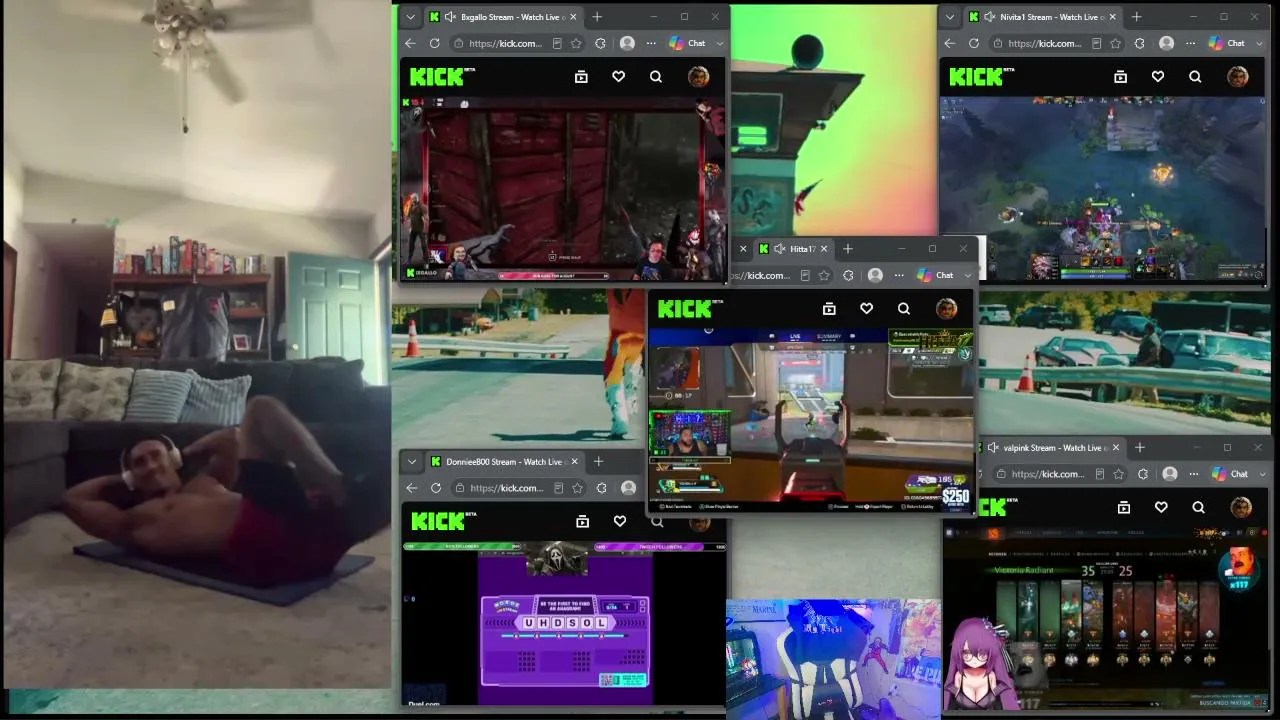Go back in the Bxgallo browser window

tap(410, 44)
